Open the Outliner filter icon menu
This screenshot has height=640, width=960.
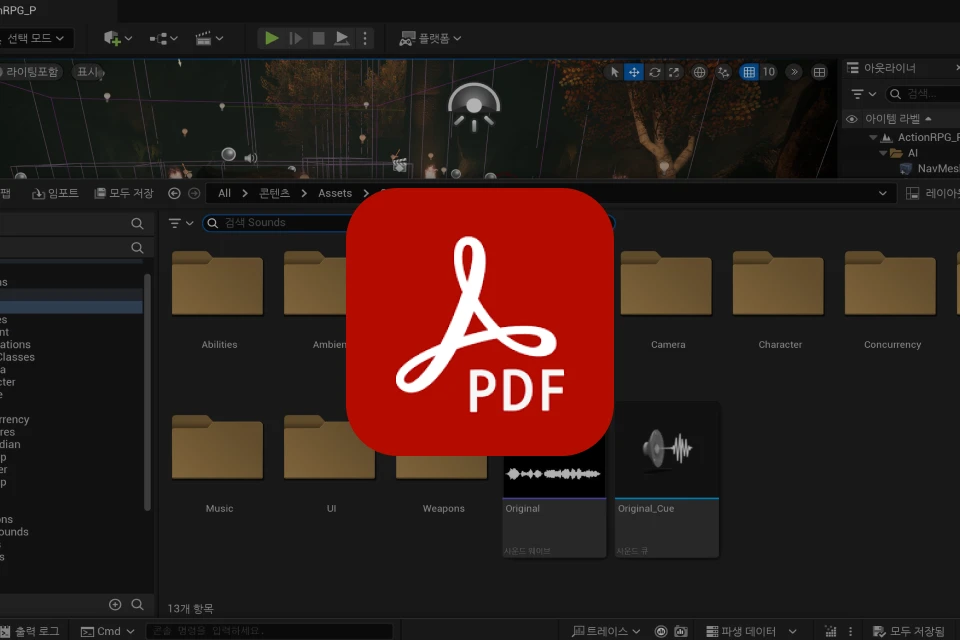pos(863,94)
